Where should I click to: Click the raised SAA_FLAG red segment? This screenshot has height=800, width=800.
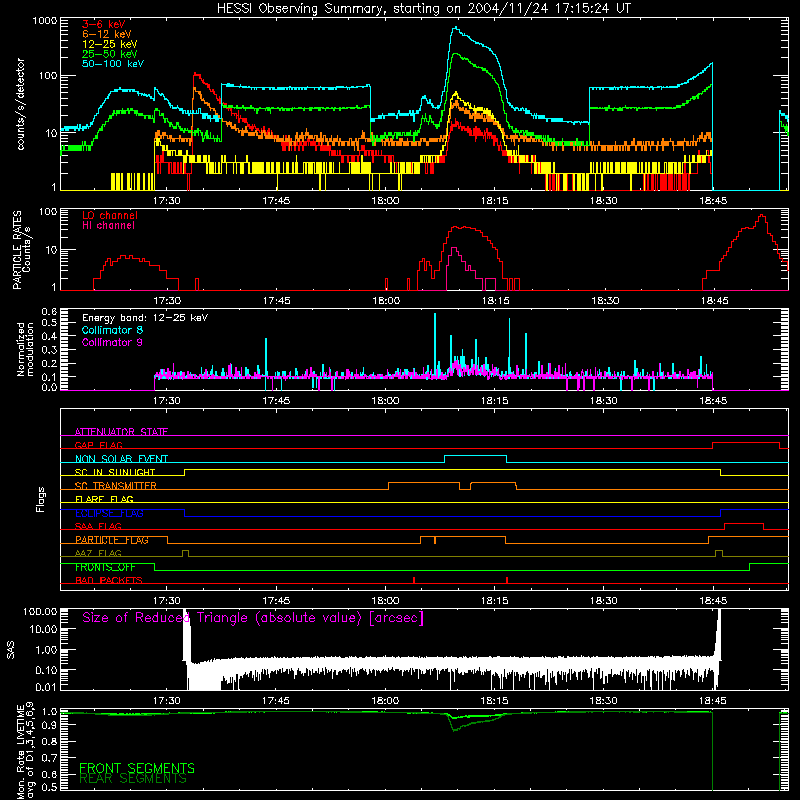[x=744, y=523]
